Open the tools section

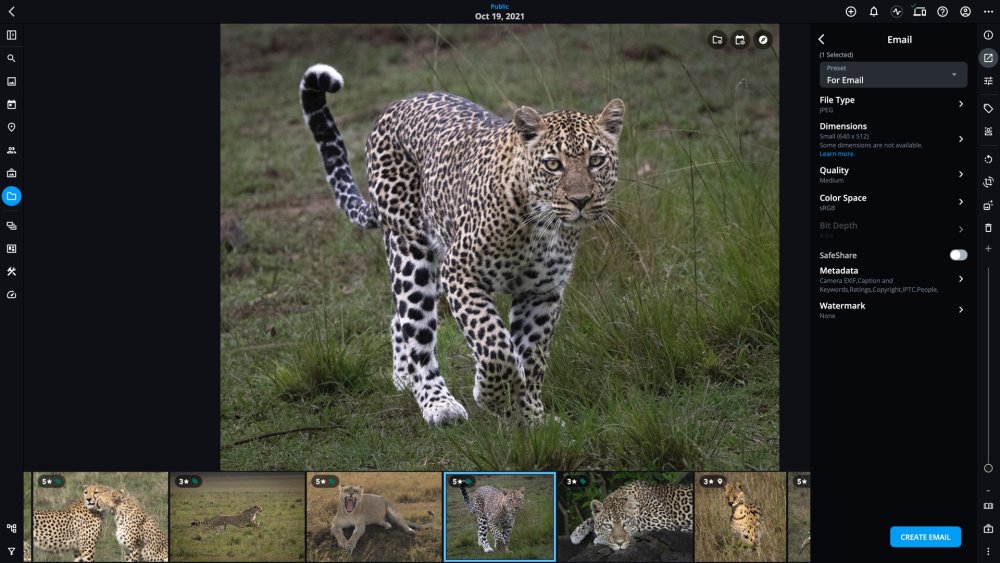point(11,272)
